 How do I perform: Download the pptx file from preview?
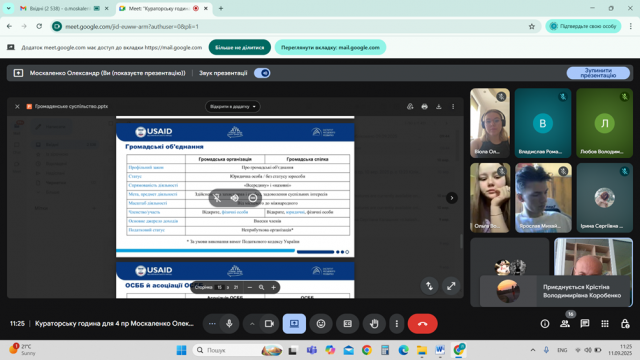pyautogui.click(x=439, y=107)
